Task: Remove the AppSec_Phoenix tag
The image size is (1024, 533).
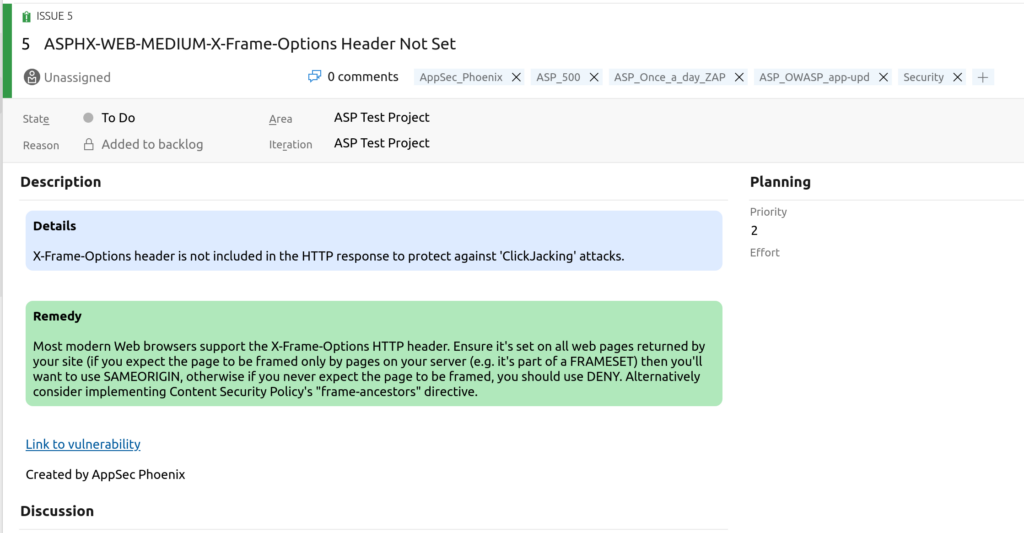Action: tap(516, 77)
